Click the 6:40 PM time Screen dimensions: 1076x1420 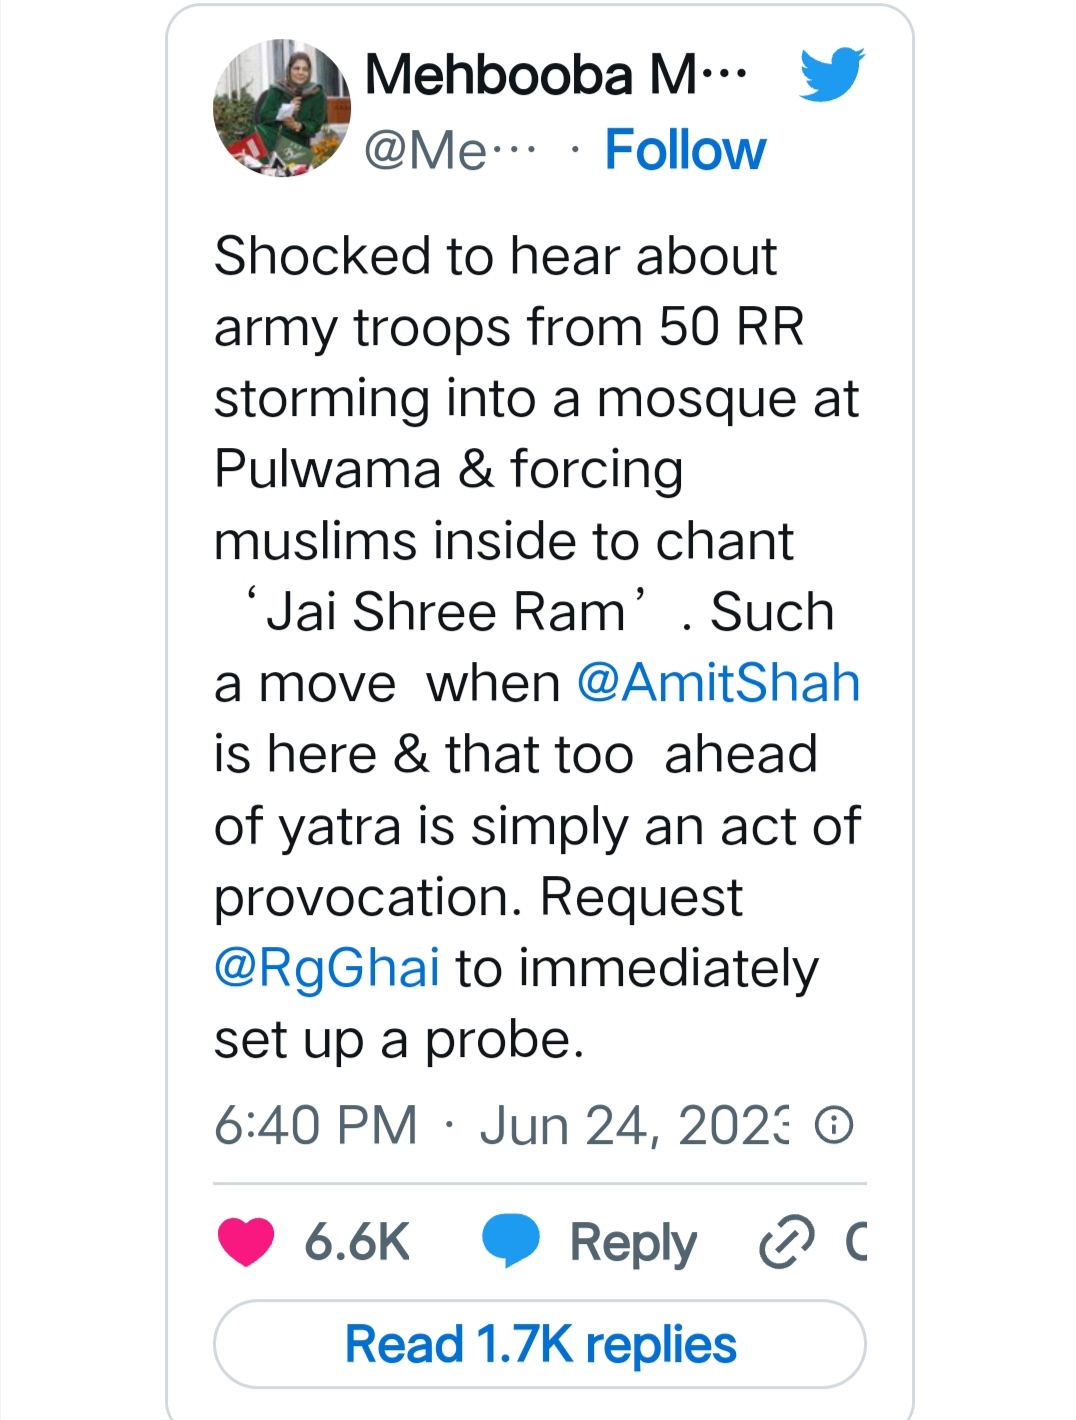click(x=316, y=1125)
